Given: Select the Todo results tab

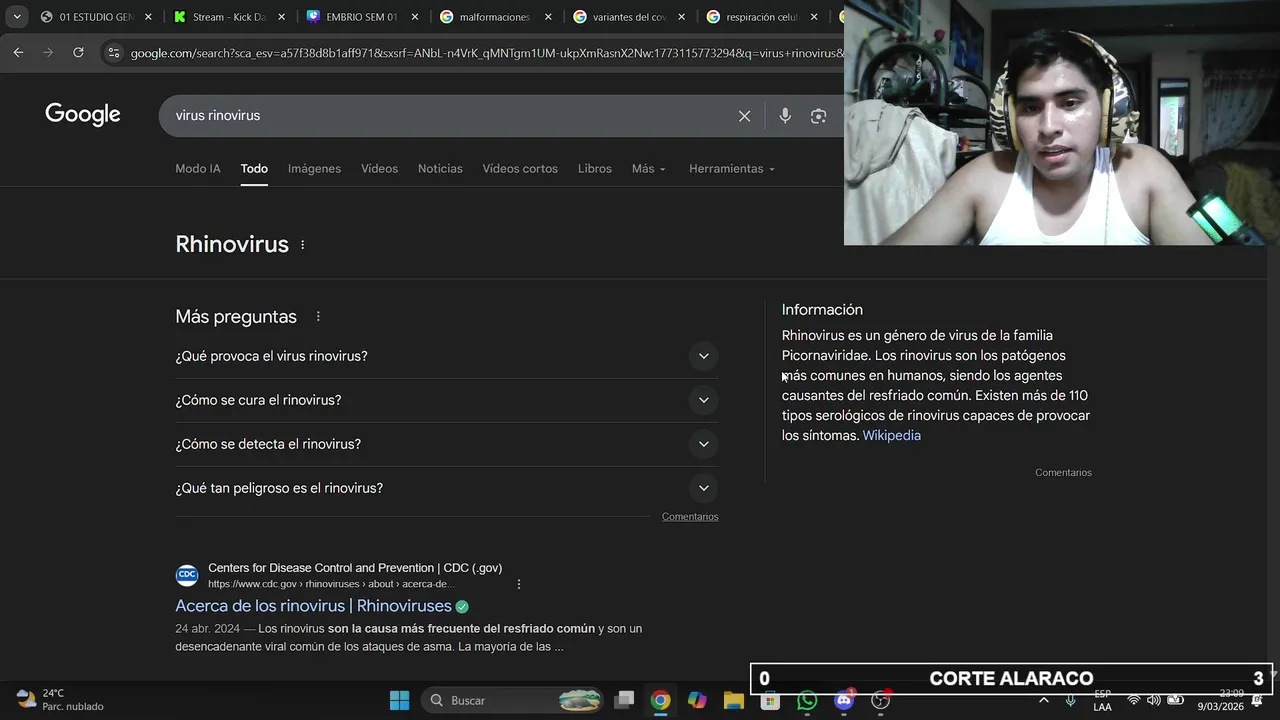Looking at the screenshot, I should click(254, 169).
